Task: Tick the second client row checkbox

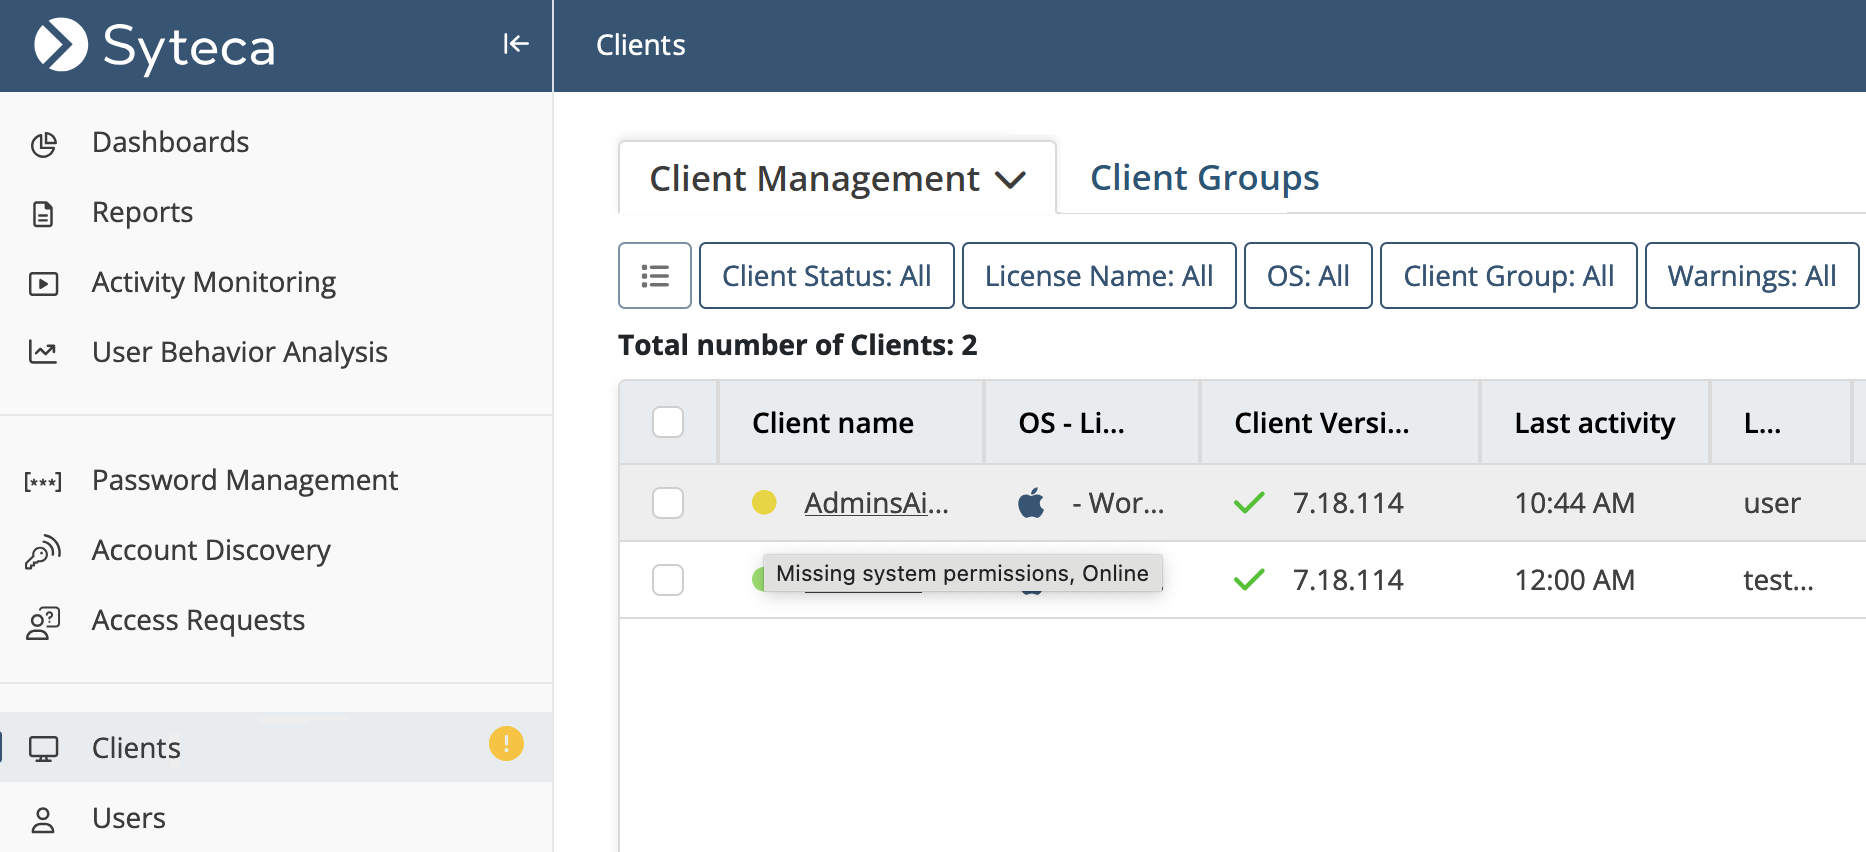Action: pyautogui.click(x=668, y=580)
